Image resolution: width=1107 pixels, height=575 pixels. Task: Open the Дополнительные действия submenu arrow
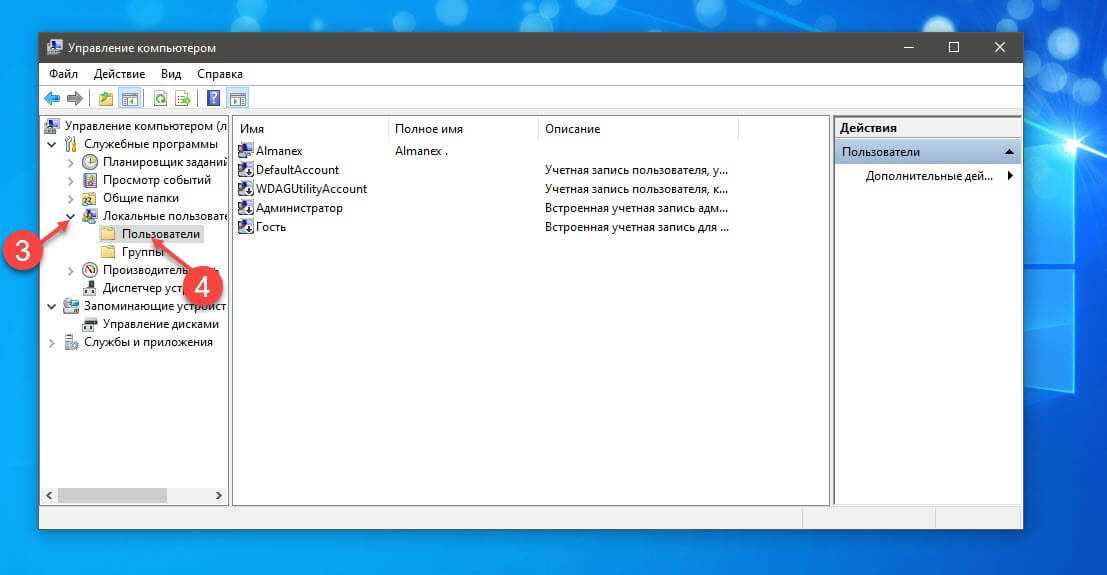[x=1010, y=176]
